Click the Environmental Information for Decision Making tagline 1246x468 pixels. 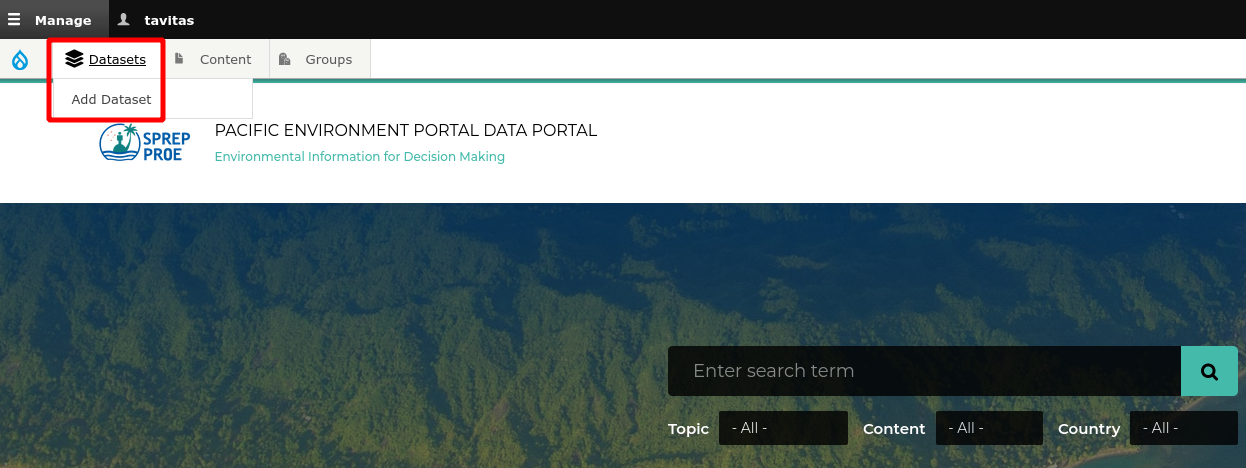point(360,157)
